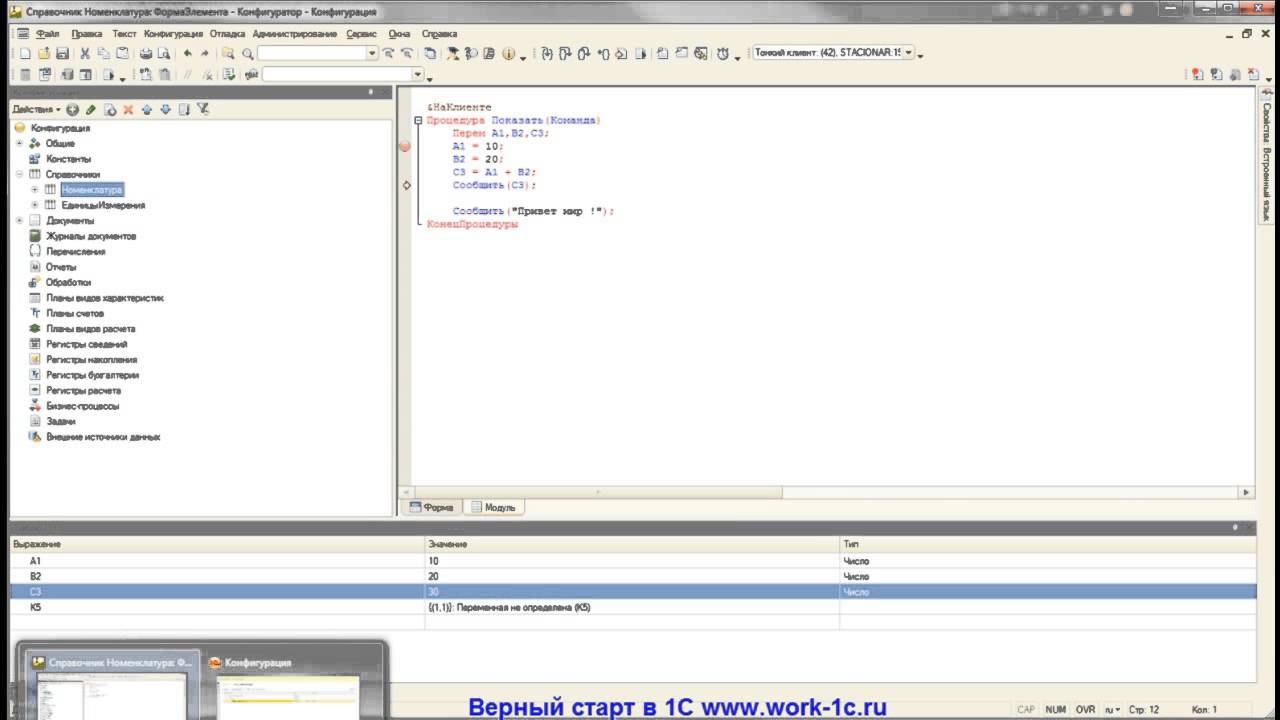The image size is (1280, 720).
Task: Click the Move Up arrow in tree toolbar
Action: coord(147,109)
